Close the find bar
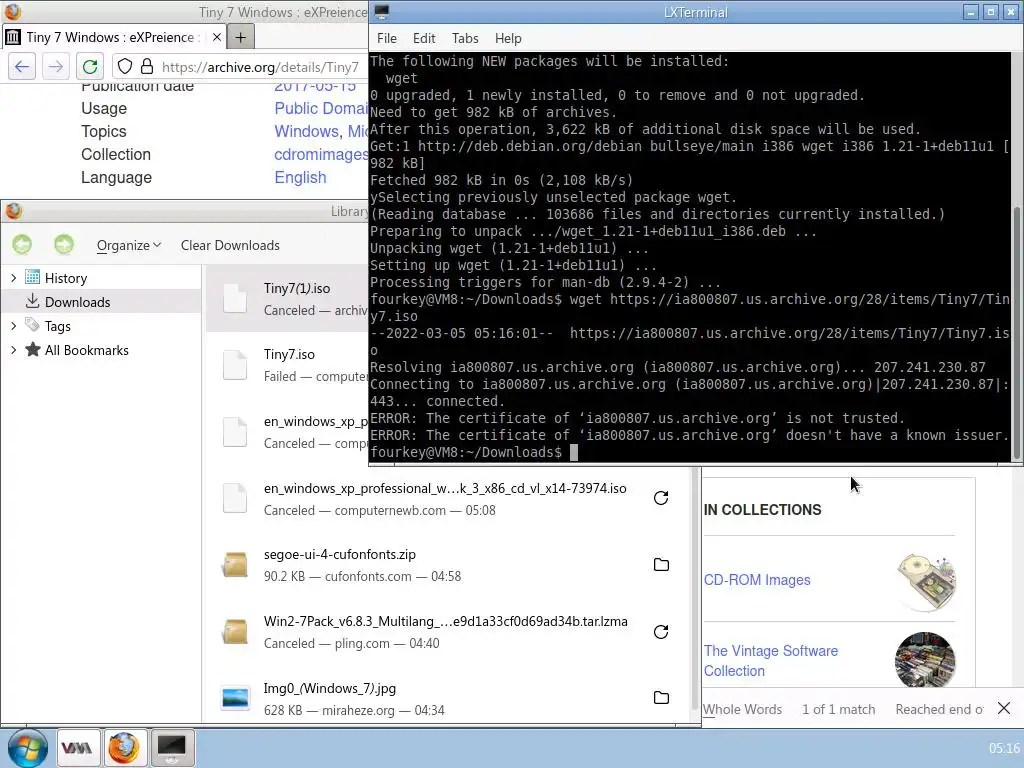The image size is (1024, 768). point(1004,708)
